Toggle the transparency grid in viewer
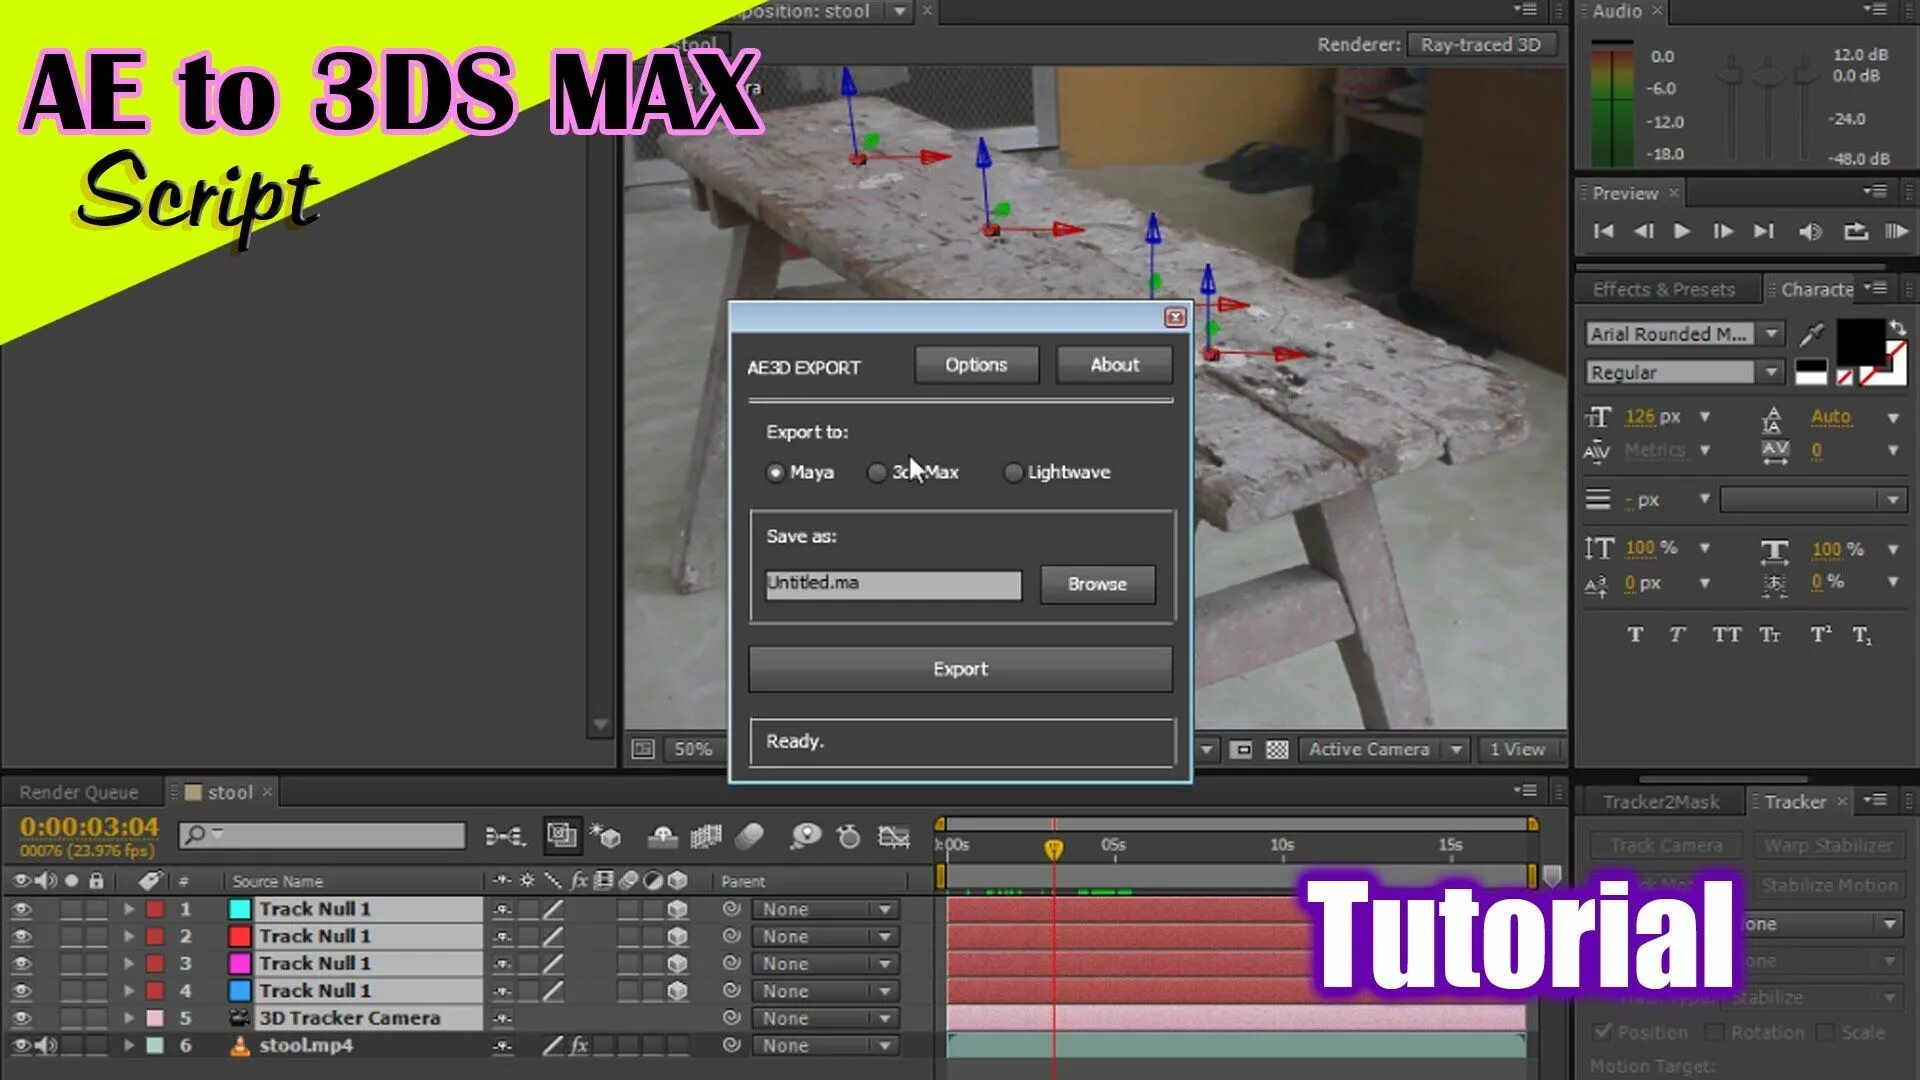 1277,750
